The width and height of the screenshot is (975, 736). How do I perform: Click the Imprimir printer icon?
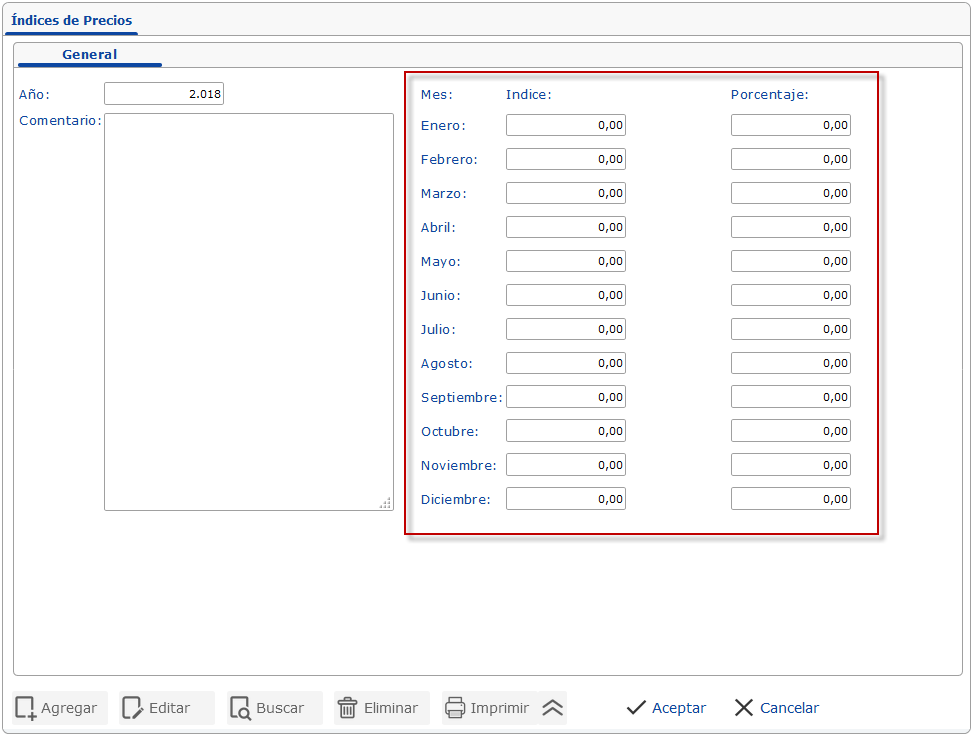[x=455, y=708]
